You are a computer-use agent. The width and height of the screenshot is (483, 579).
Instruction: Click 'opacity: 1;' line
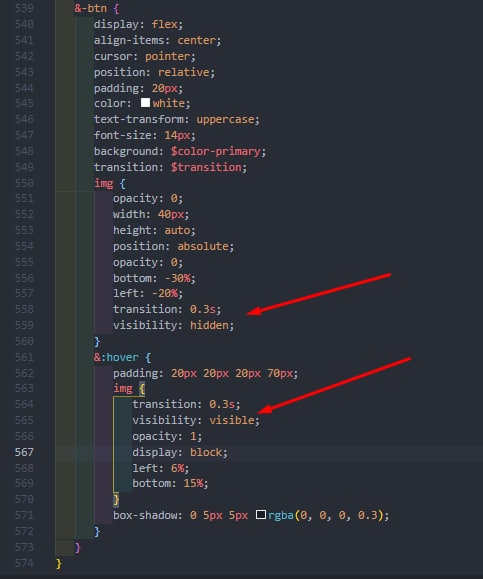click(167, 436)
